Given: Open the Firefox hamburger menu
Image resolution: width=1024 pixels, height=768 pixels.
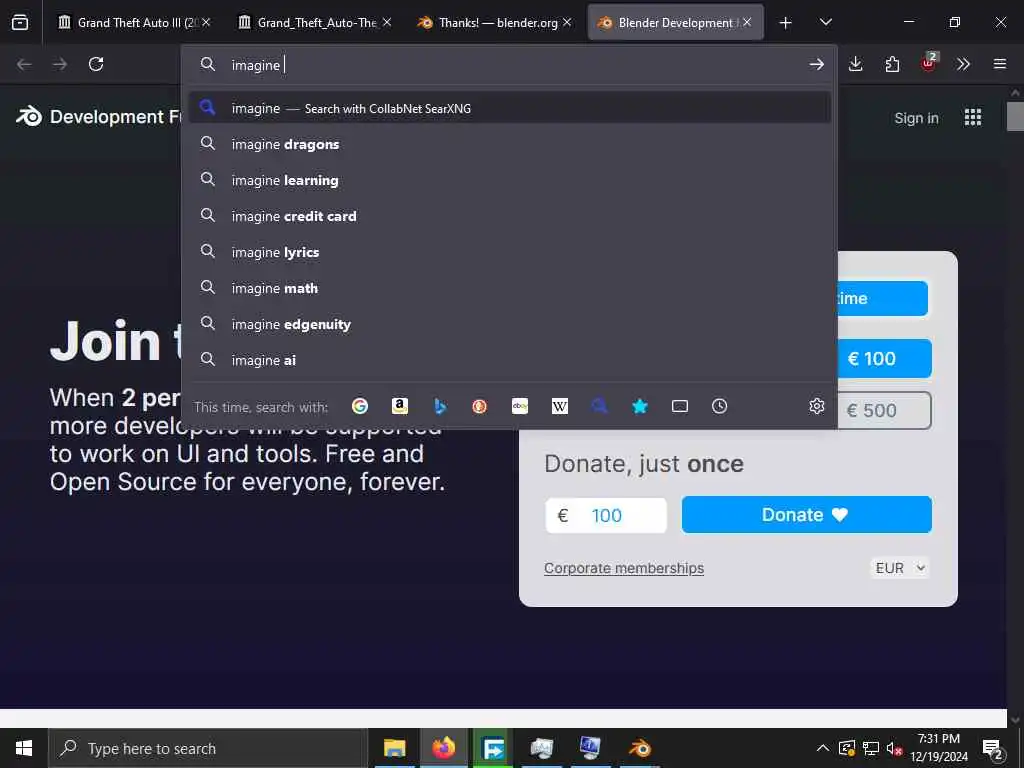Looking at the screenshot, I should coord(1000,64).
